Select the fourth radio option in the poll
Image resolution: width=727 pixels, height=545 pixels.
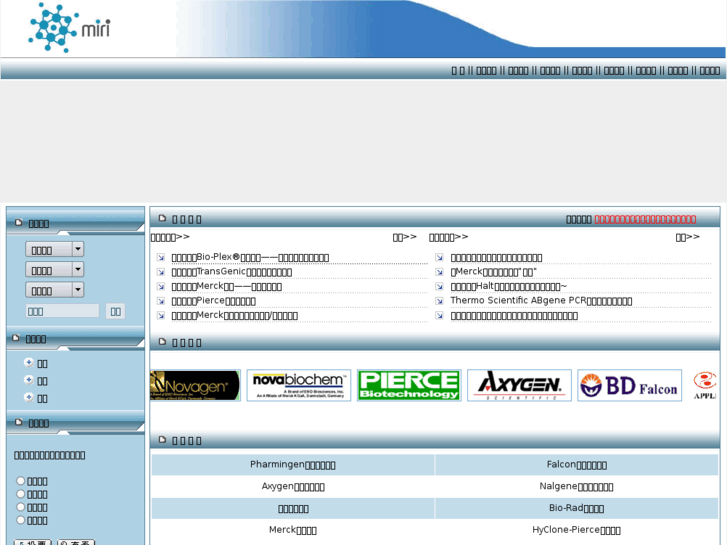coord(20,520)
